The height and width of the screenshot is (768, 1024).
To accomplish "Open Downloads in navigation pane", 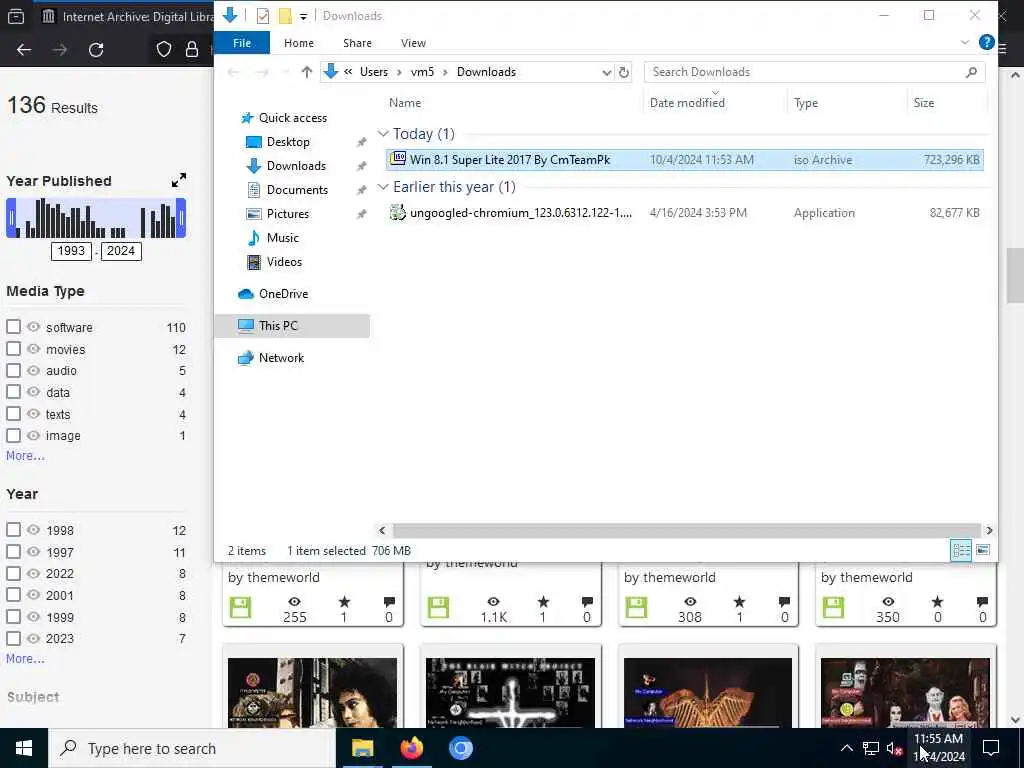I will point(296,166).
